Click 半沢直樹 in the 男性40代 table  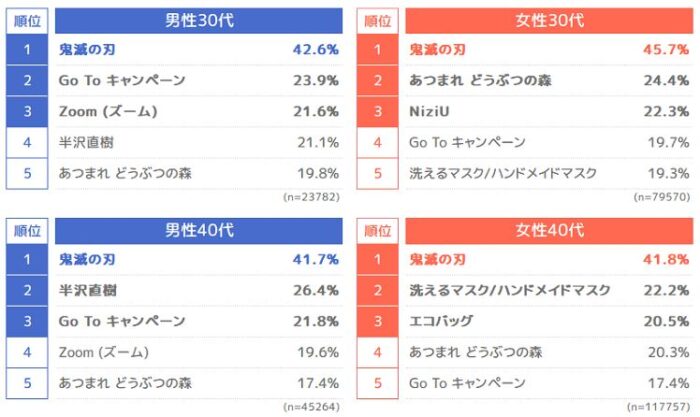click(88, 290)
